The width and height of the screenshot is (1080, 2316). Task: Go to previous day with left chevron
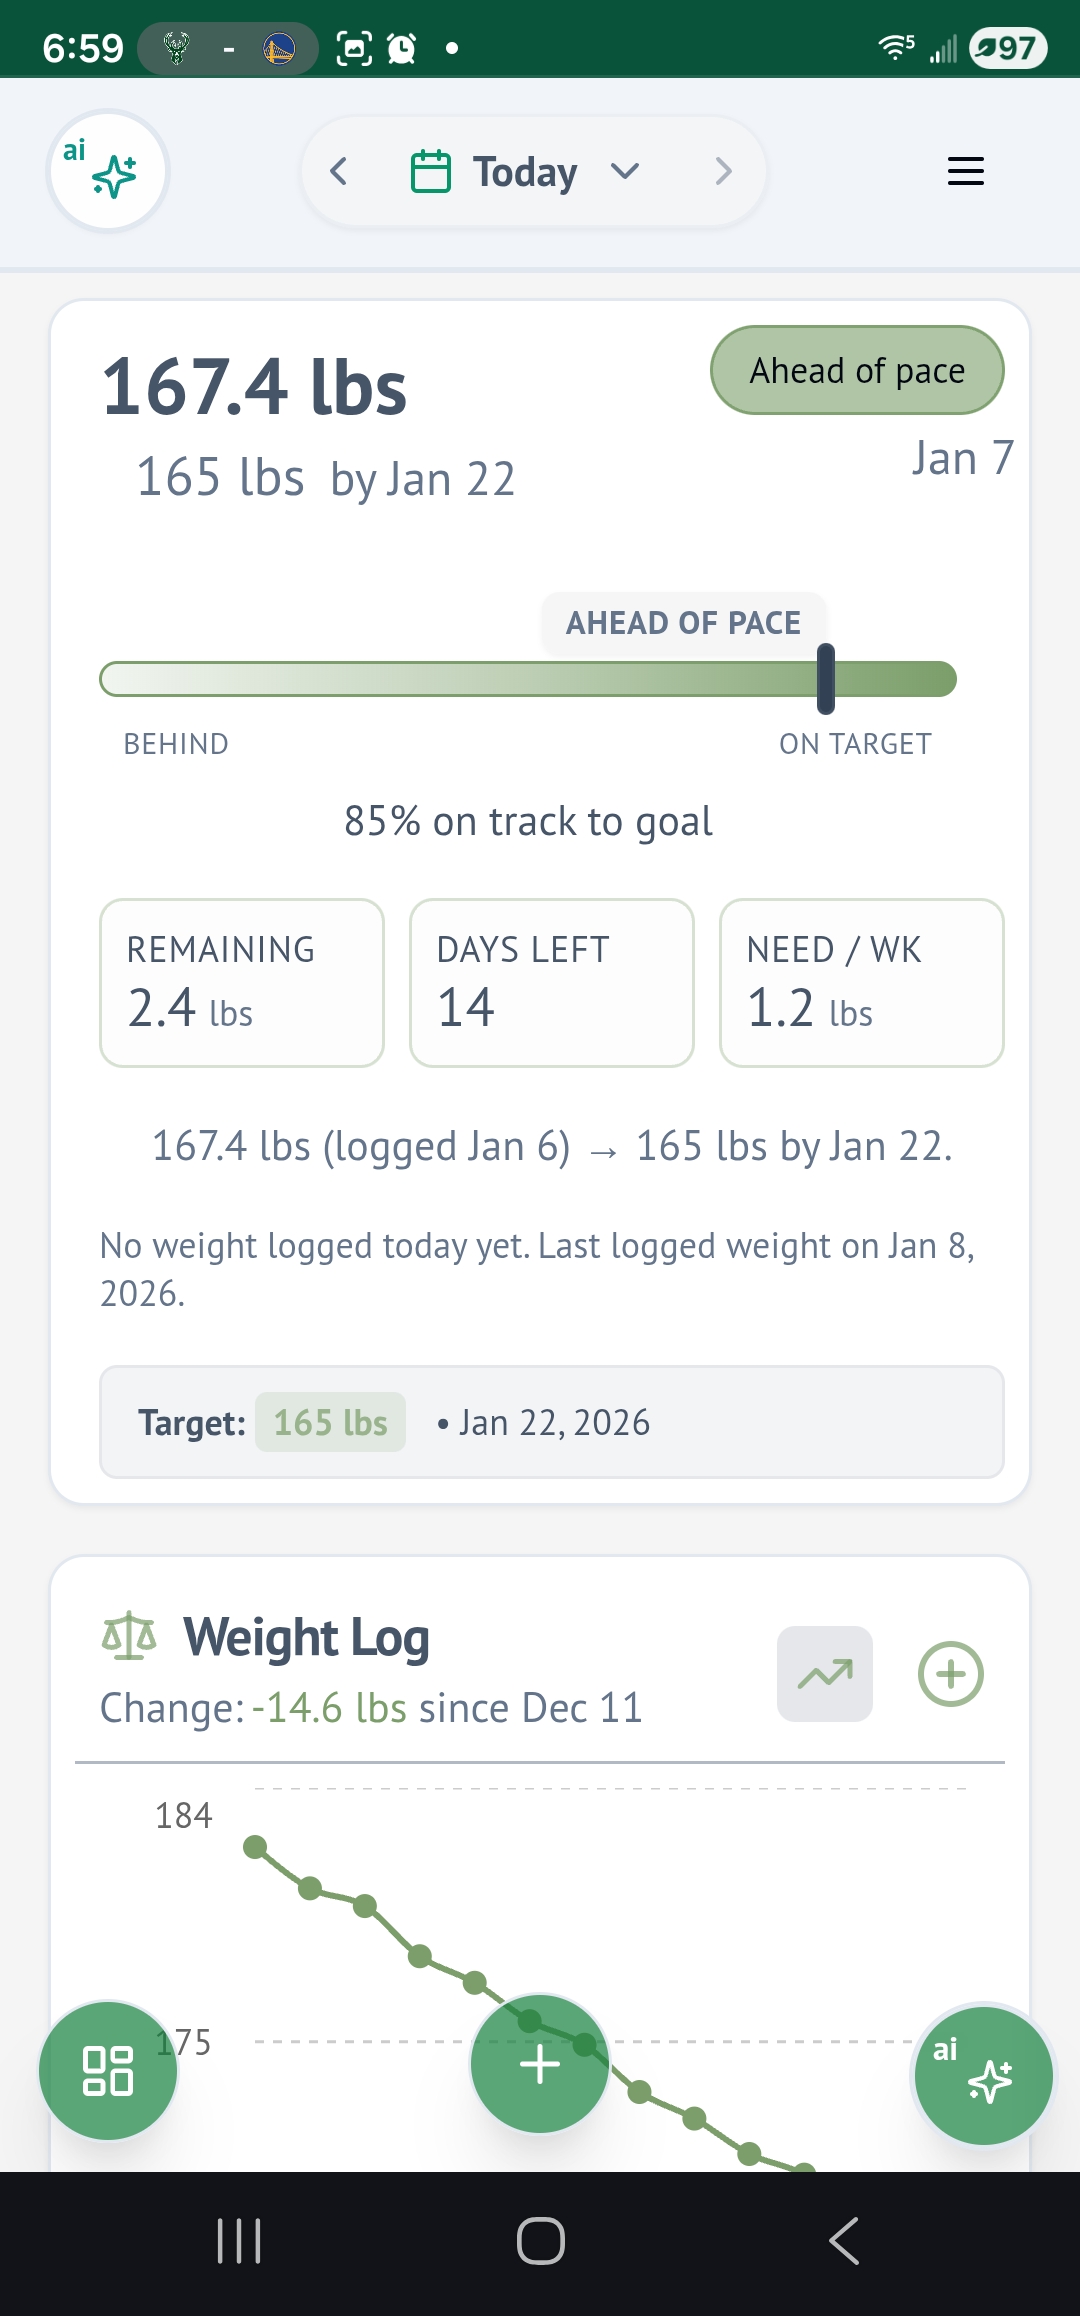(339, 170)
